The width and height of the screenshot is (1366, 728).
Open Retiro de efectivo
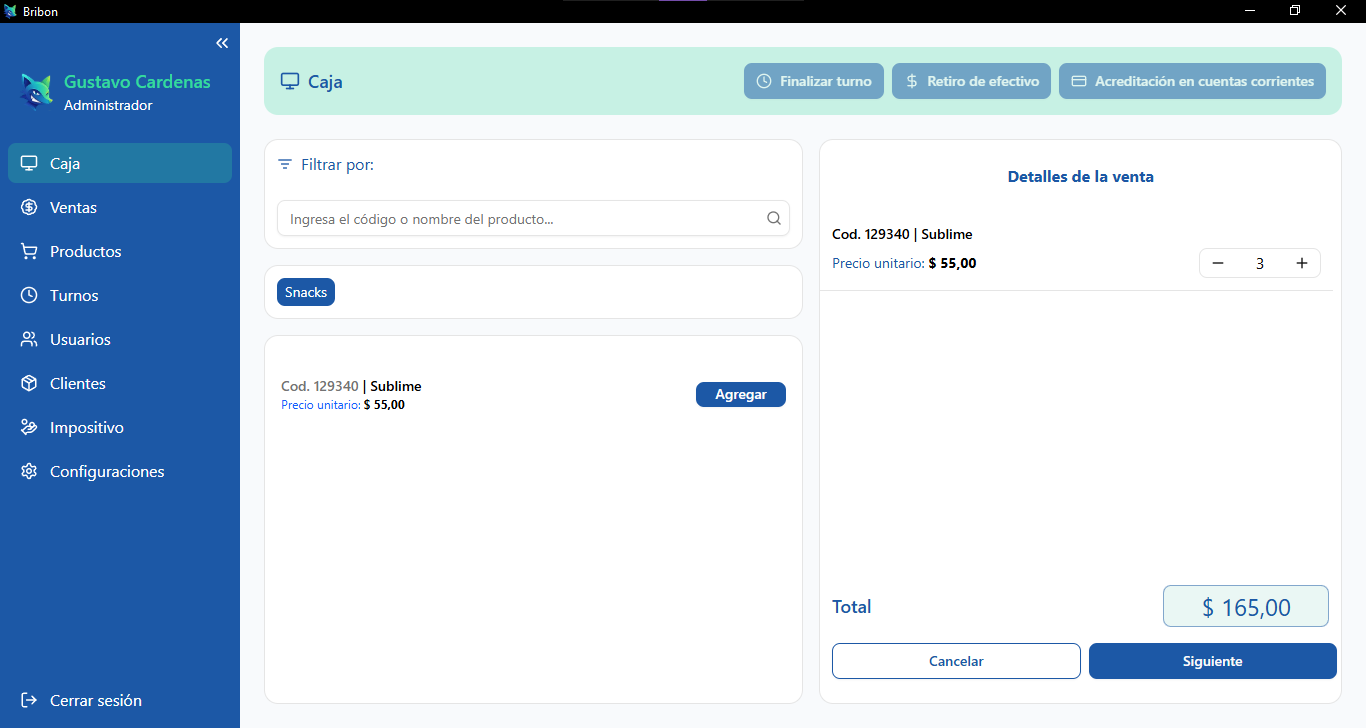tap(971, 81)
